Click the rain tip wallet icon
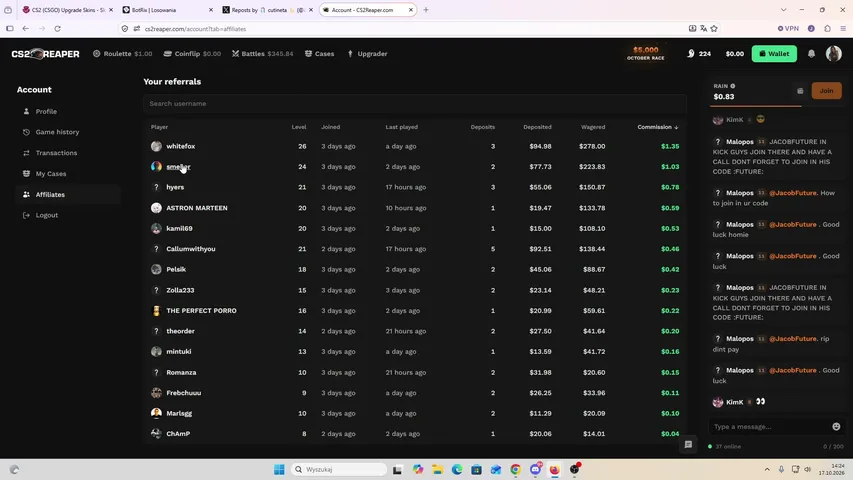This screenshot has width=853, height=480. [x=800, y=91]
